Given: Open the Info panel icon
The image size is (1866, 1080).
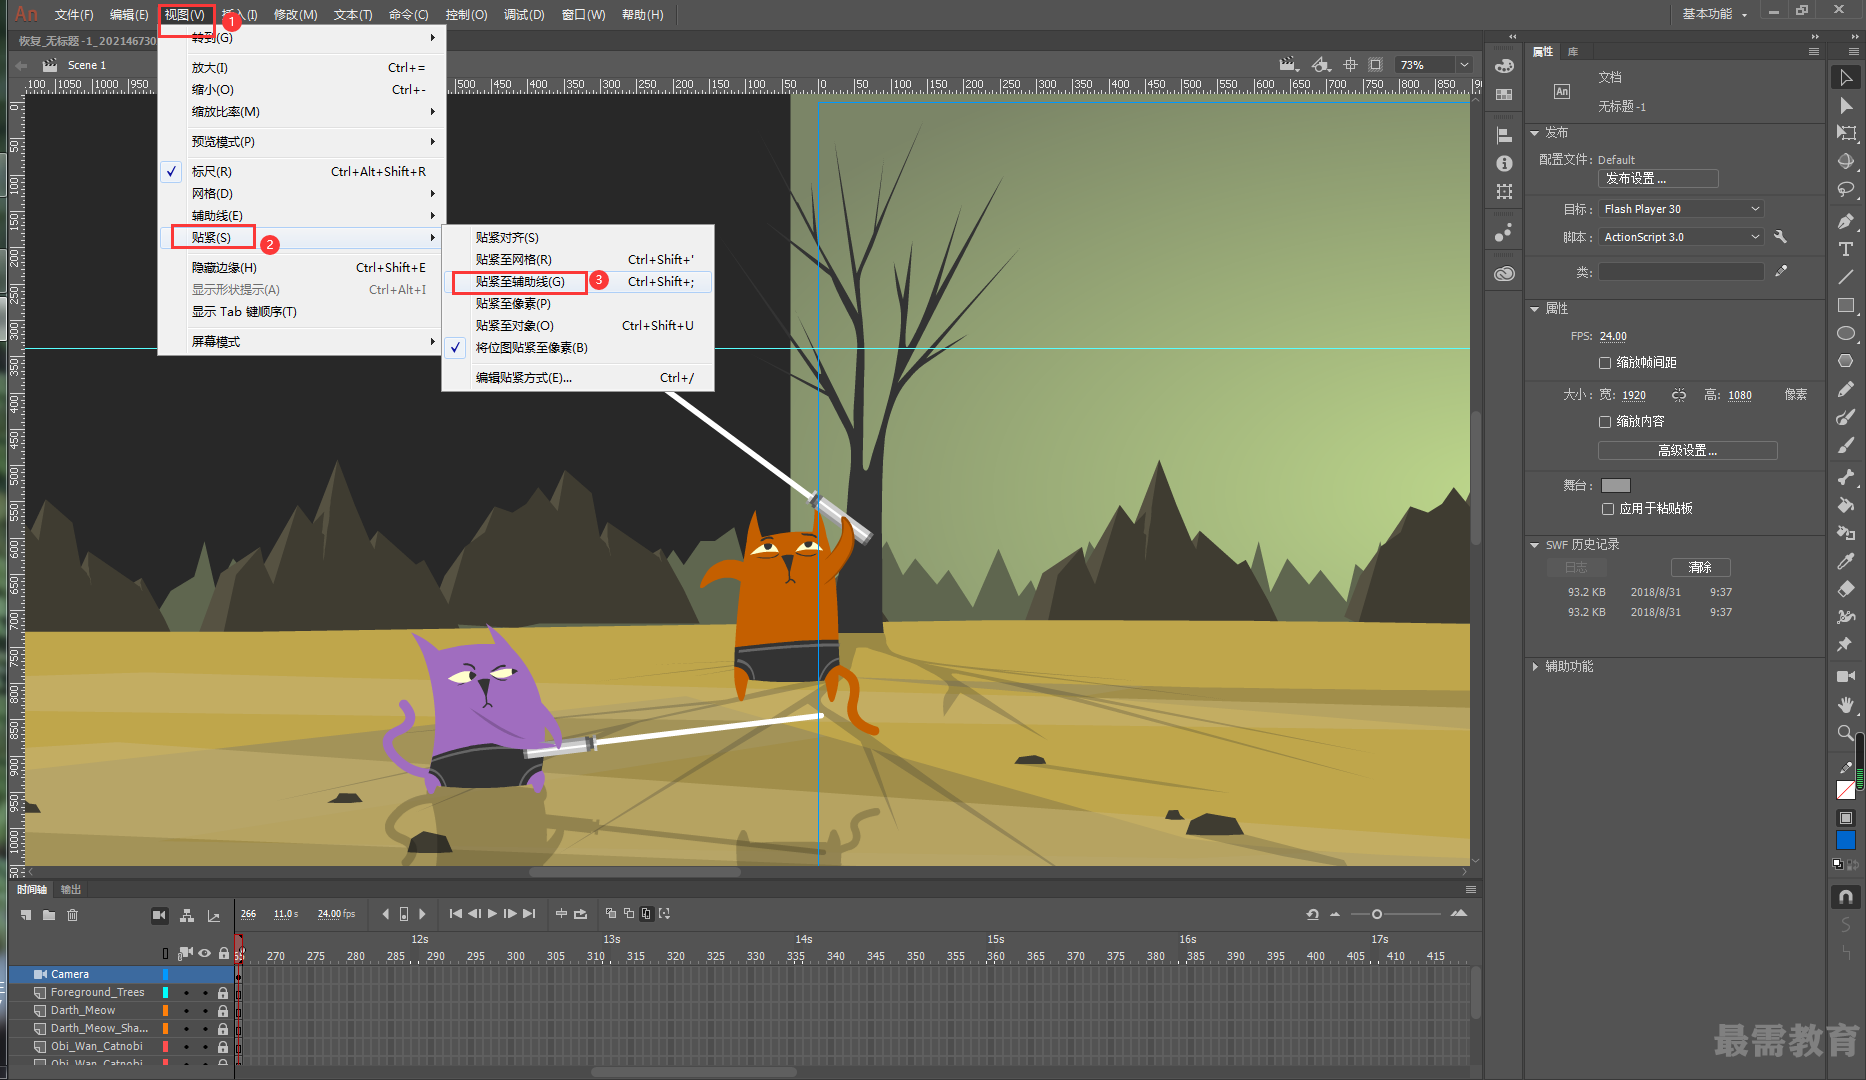Looking at the screenshot, I should (x=1504, y=163).
